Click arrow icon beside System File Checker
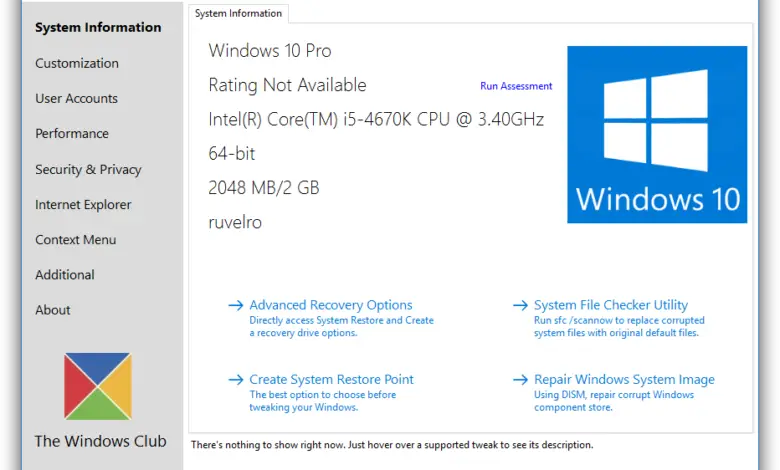The width and height of the screenshot is (780, 470). pos(520,305)
